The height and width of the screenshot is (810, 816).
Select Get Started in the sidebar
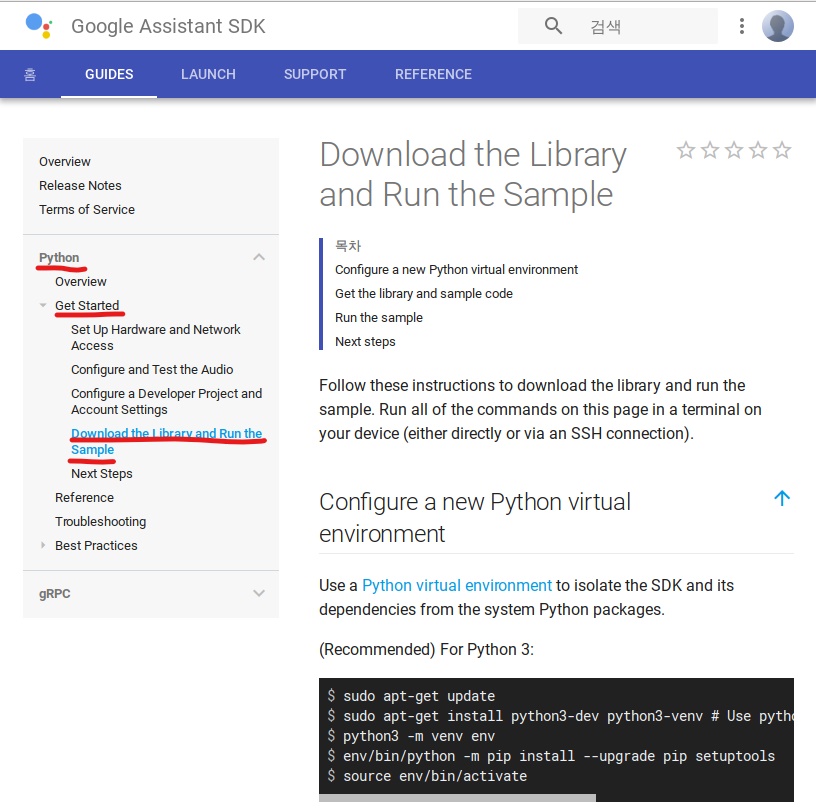[87, 306]
